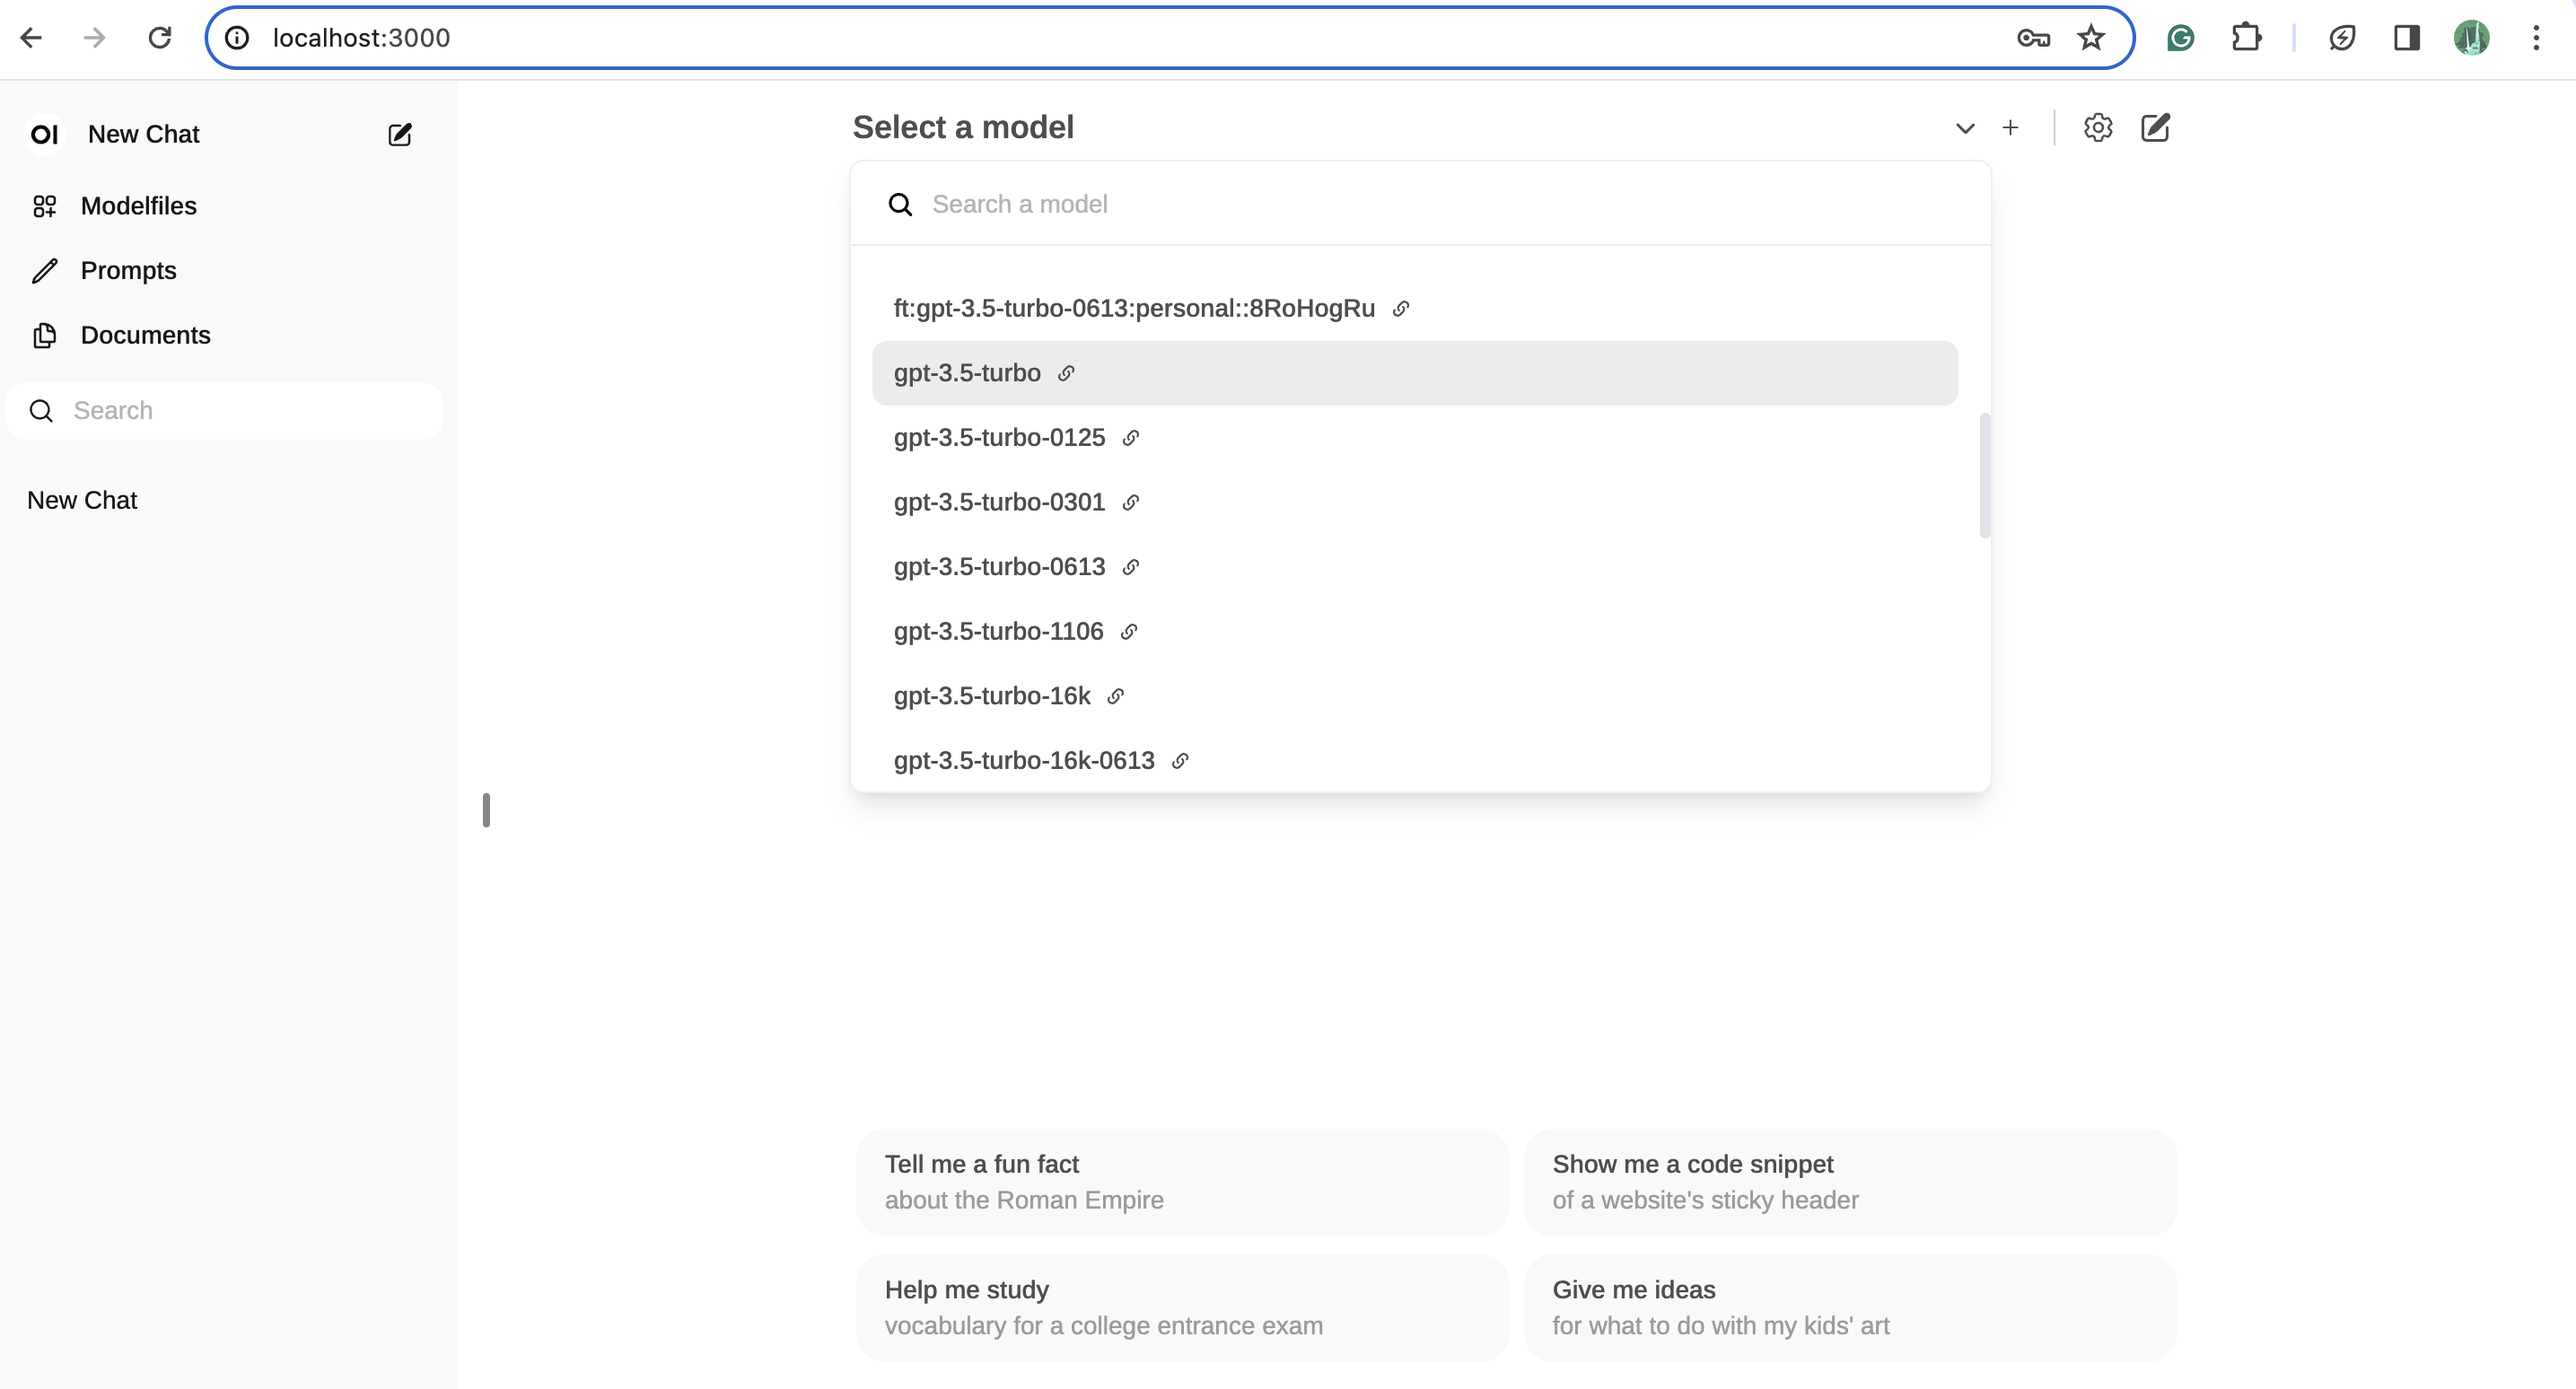Open browser extensions puzzle icon
Screen dimensions: 2576x1389
[2246, 38]
